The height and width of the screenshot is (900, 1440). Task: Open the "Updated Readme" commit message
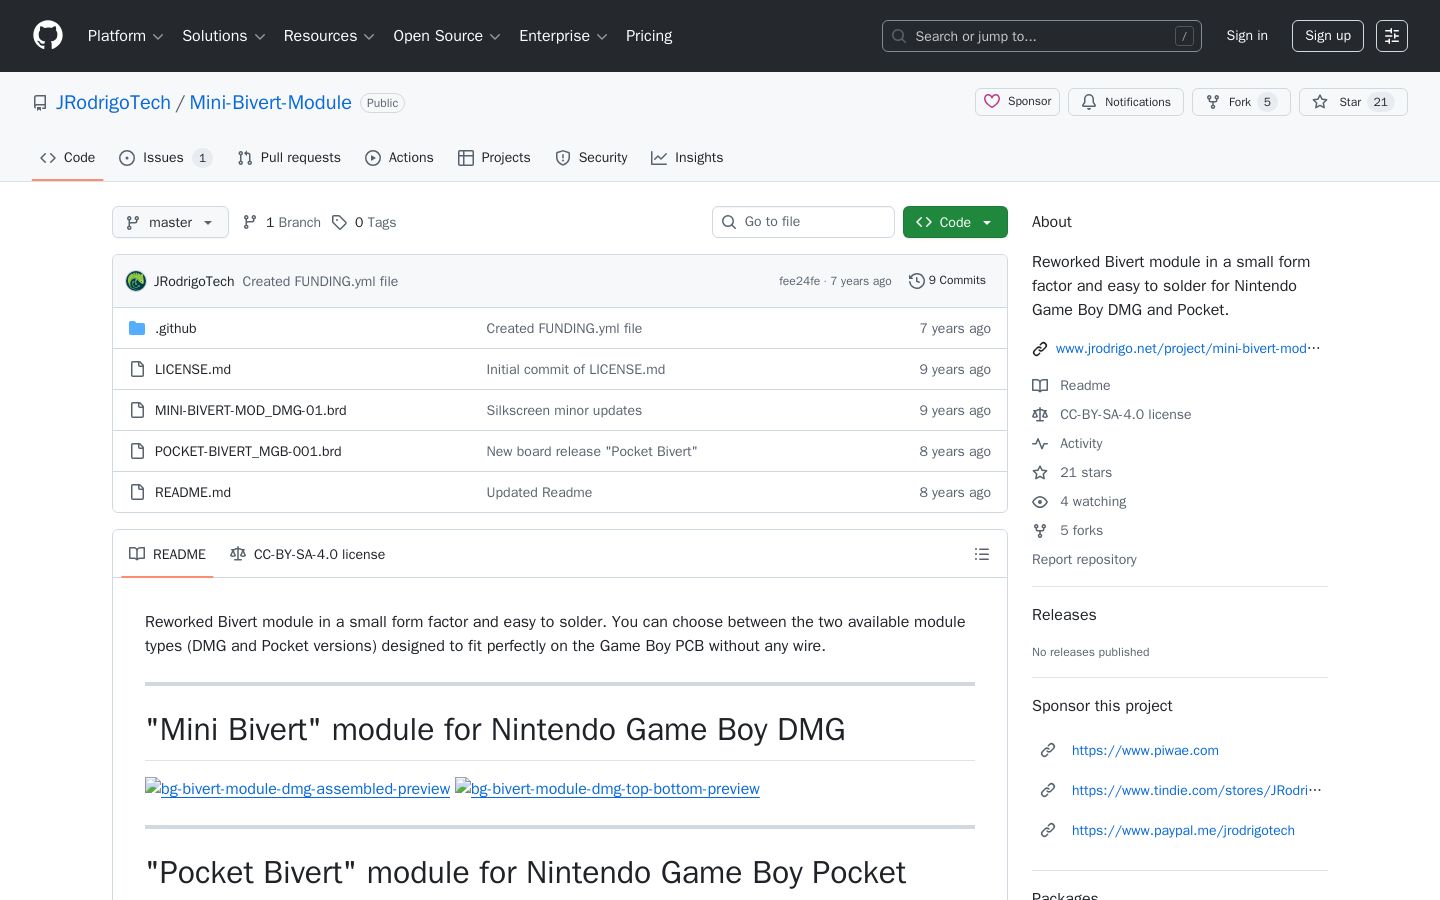tap(539, 492)
